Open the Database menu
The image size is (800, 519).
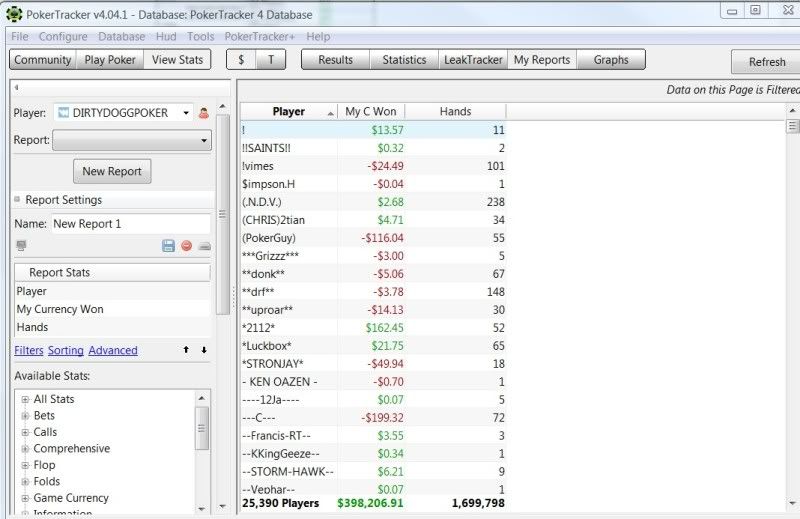click(x=121, y=37)
